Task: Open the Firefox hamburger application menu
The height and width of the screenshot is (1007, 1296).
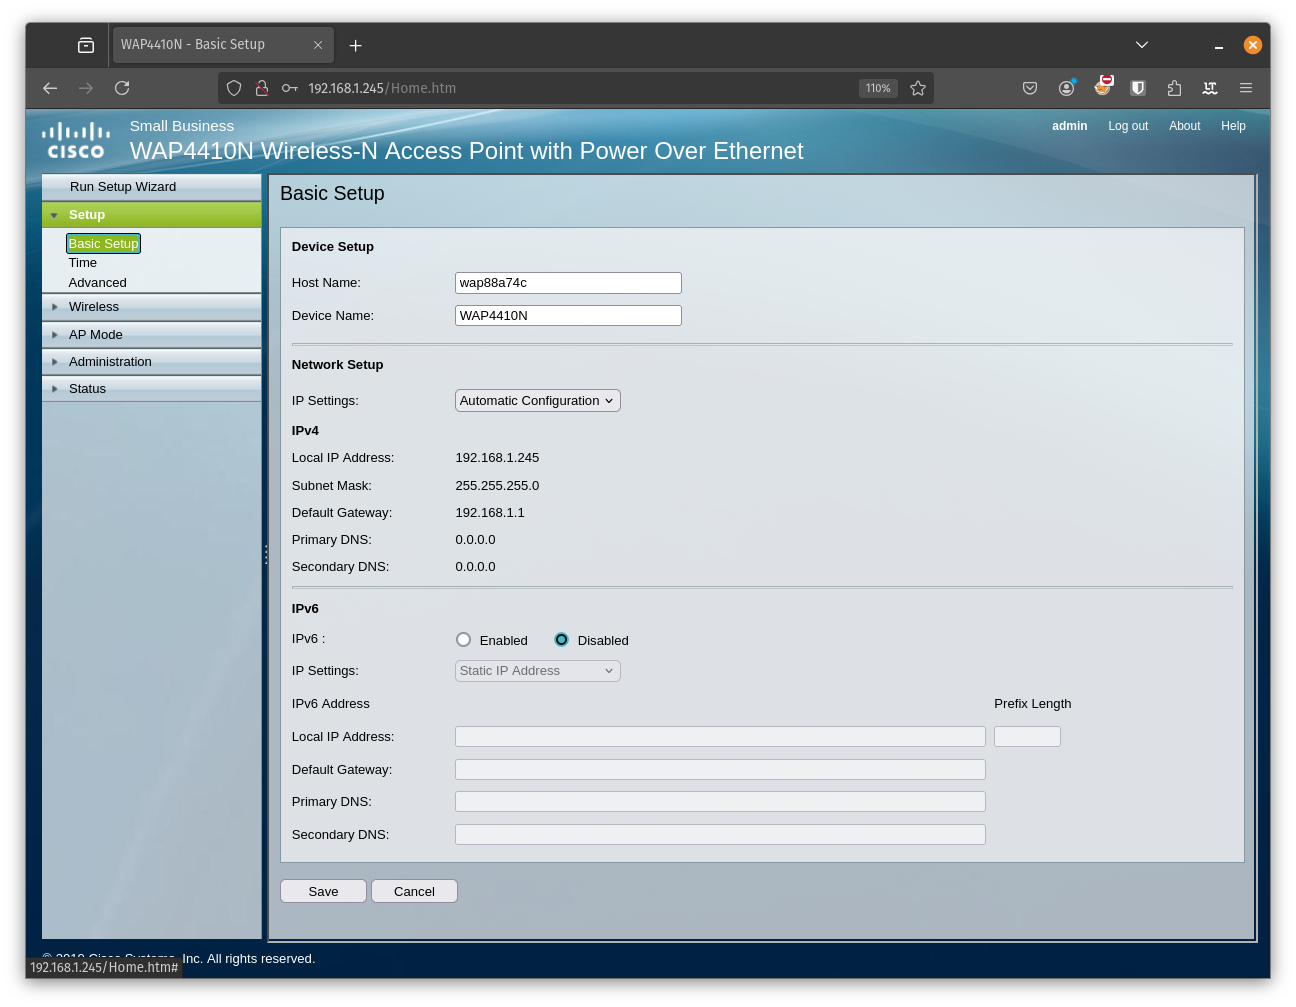Action: point(1245,88)
